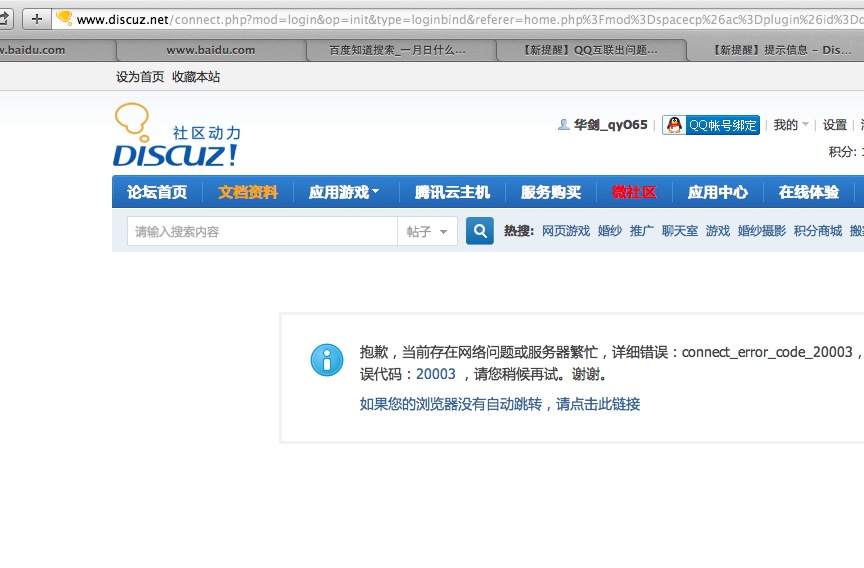Click the share button left of the plus
The height and width of the screenshot is (568, 864).
(4, 19)
